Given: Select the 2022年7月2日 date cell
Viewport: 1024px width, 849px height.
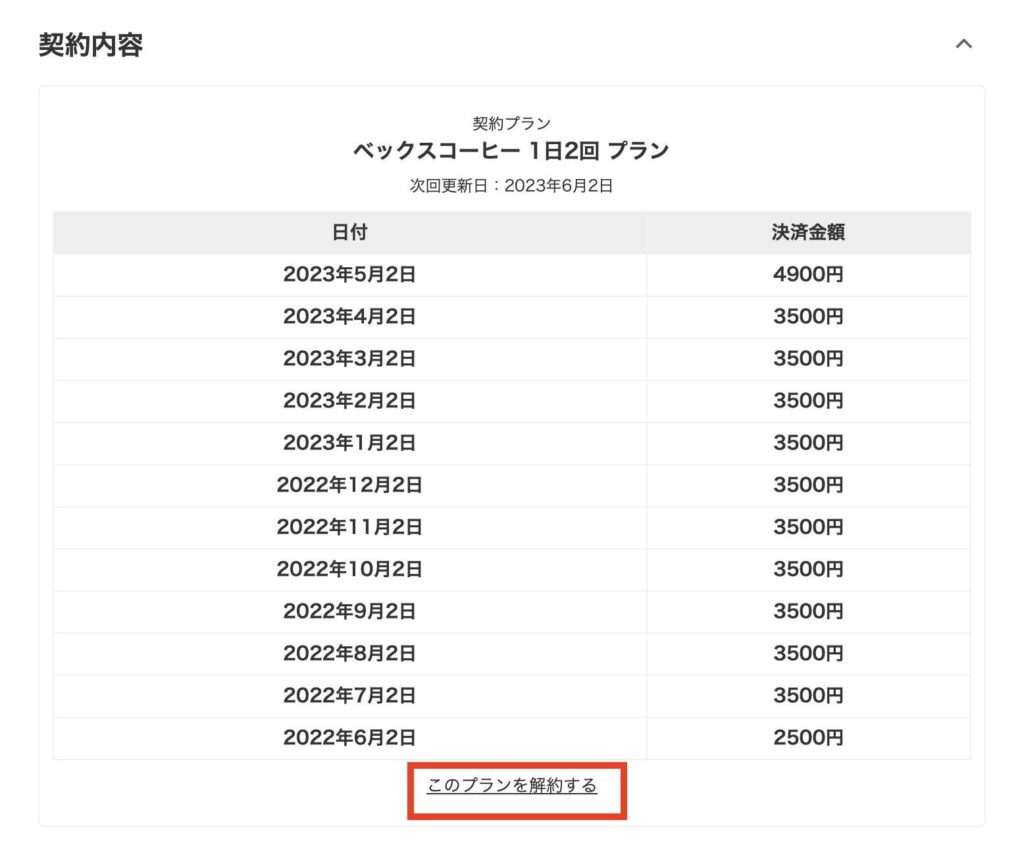Looking at the screenshot, I should pos(350,696).
